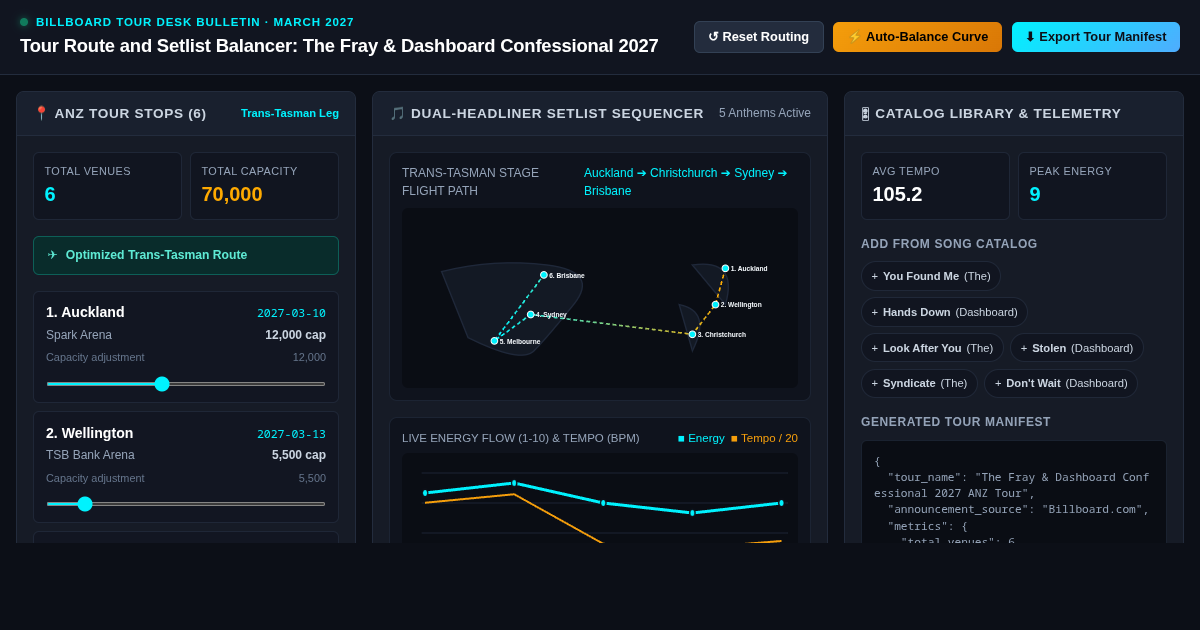Click the Total Capacity value 70,000
Image resolution: width=1200 pixels, height=630 pixels.
(x=232, y=194)
